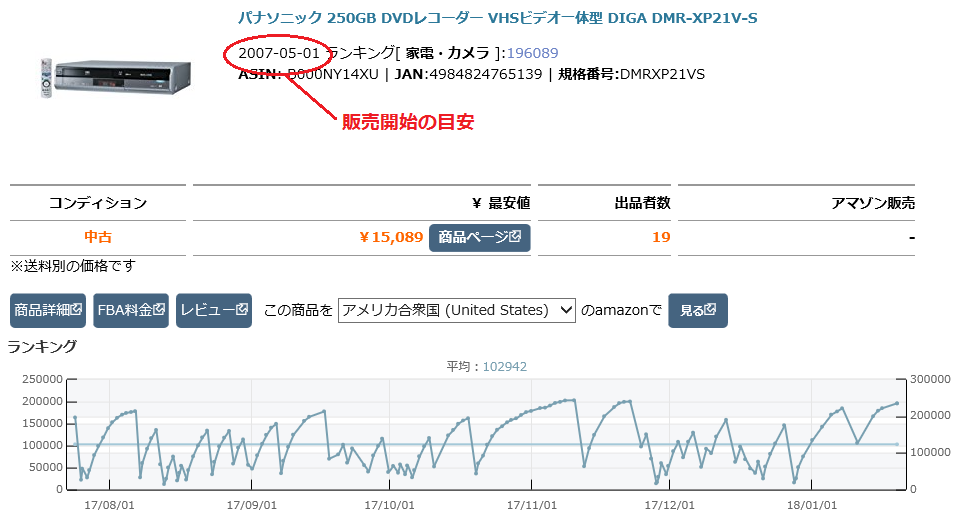Screen dimensions: 956x520
Task: Select the 中古 condition cell
Action: [x=98, y=237]
